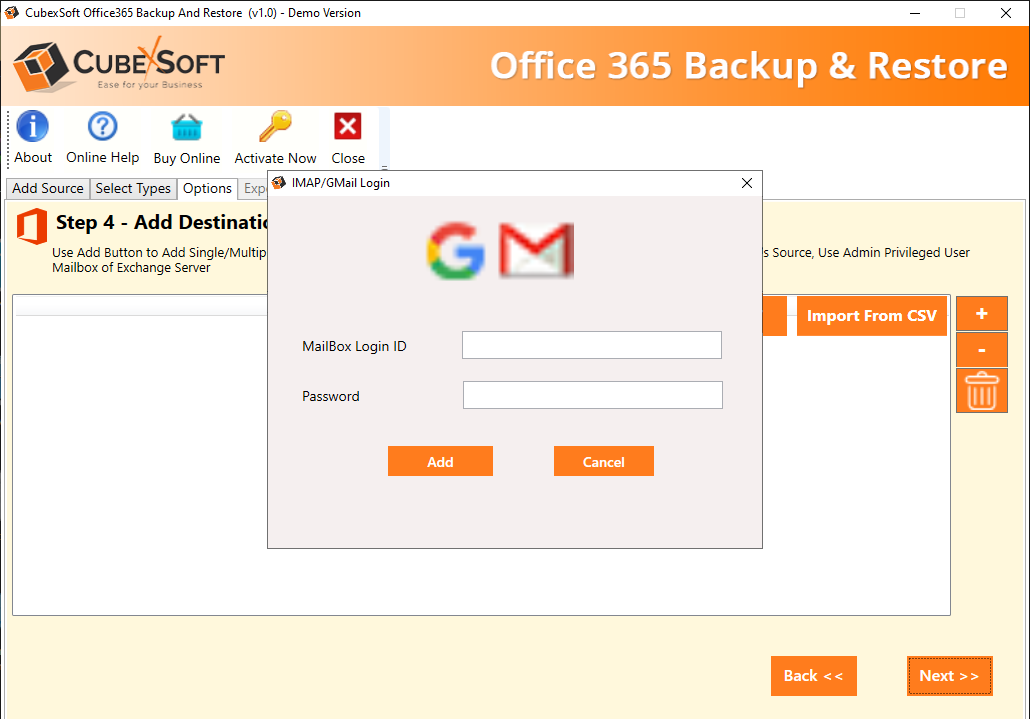Proceed with the Next >> button

[949, 676]
